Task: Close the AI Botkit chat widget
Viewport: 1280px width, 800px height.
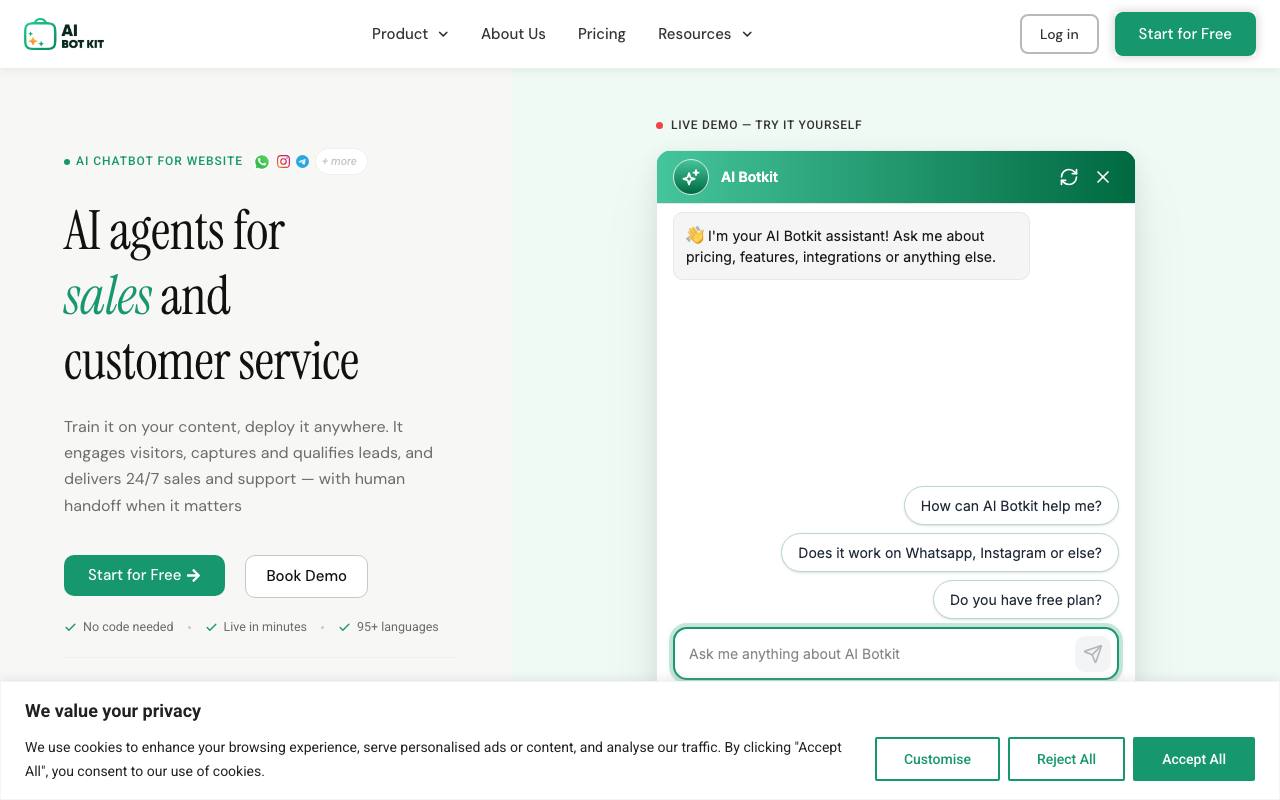Action: [1103, 177]
